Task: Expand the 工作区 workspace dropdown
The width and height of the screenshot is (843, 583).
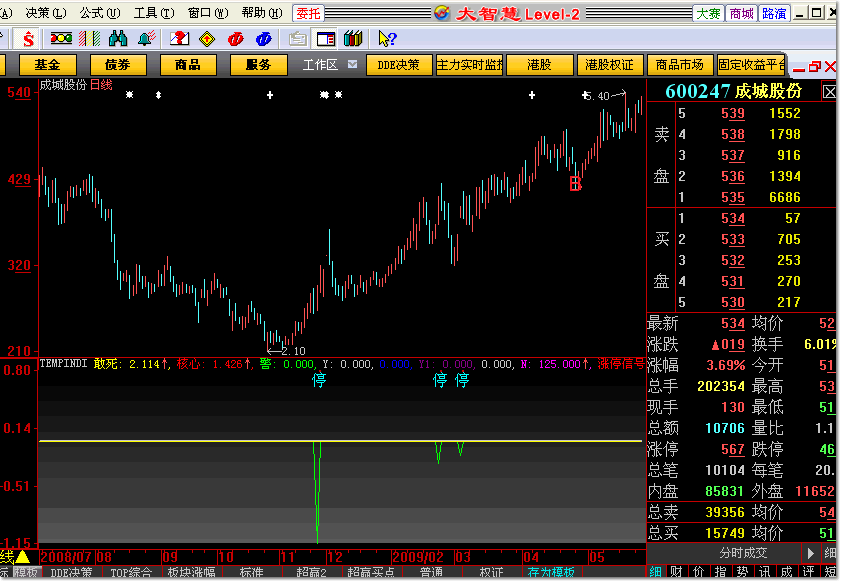Action: click(x=352, y=65)
